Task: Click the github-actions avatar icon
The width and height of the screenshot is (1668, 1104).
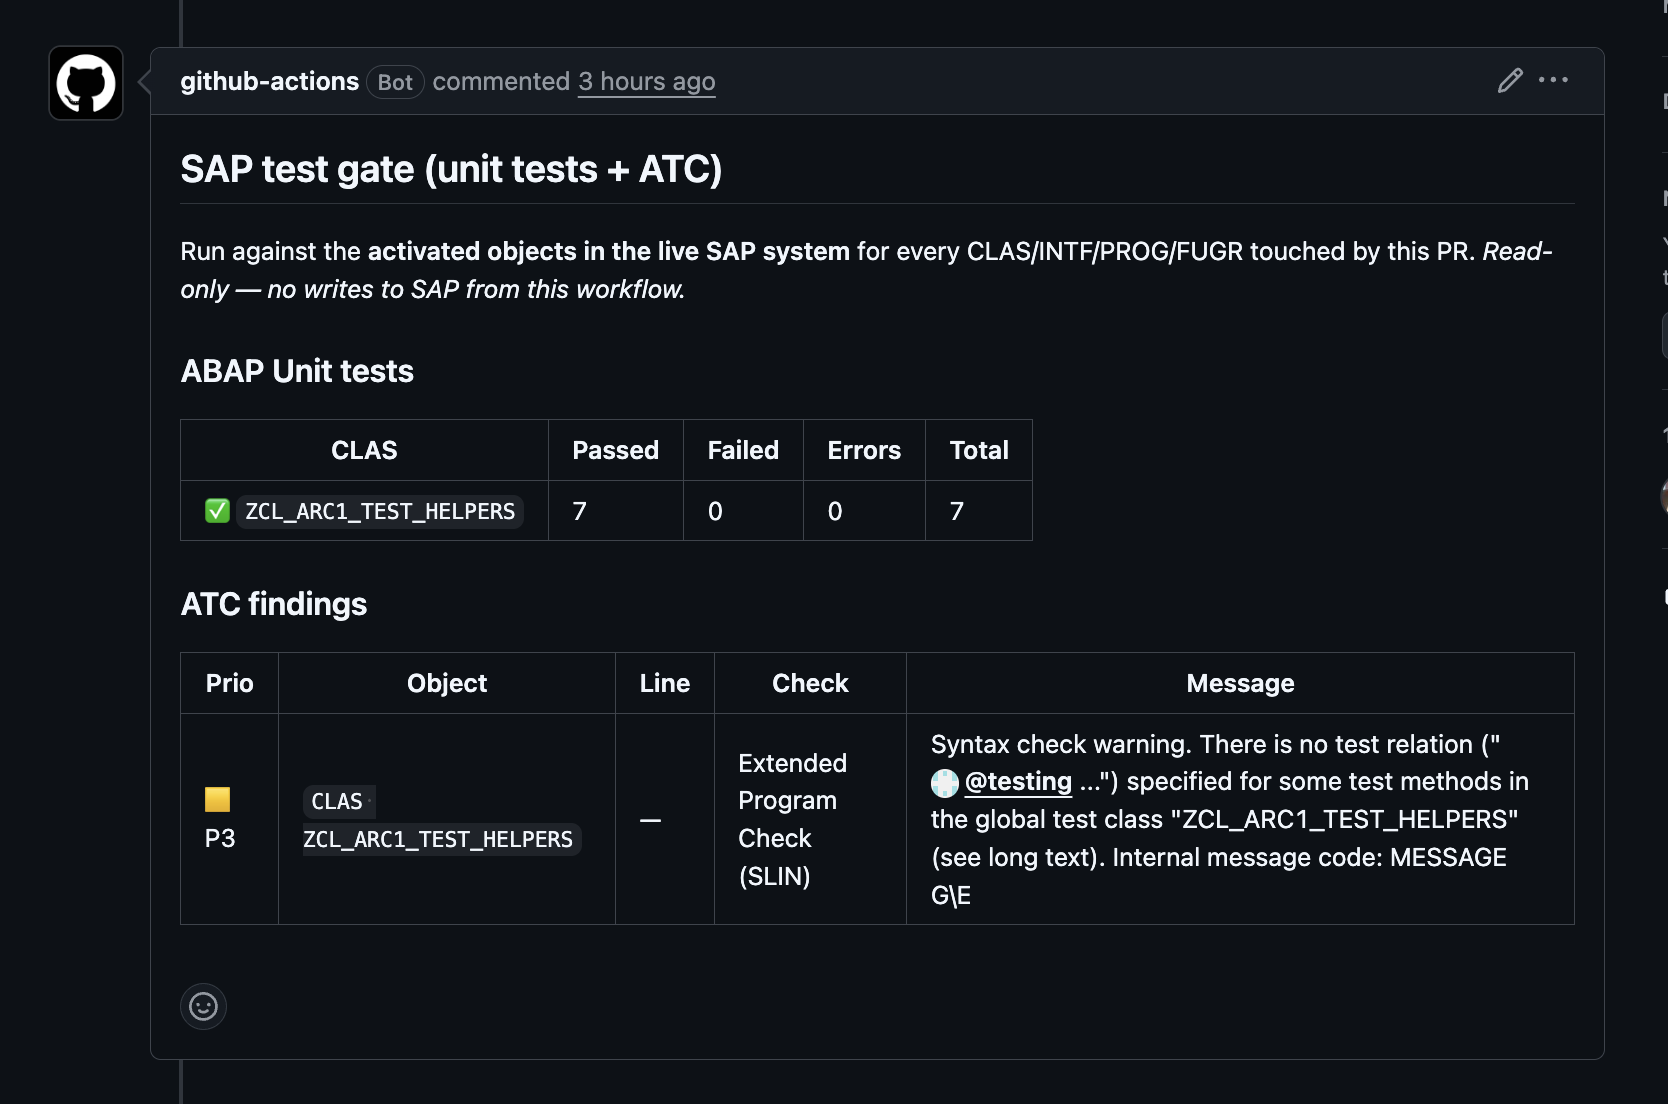Action: [x=86, y=83]
